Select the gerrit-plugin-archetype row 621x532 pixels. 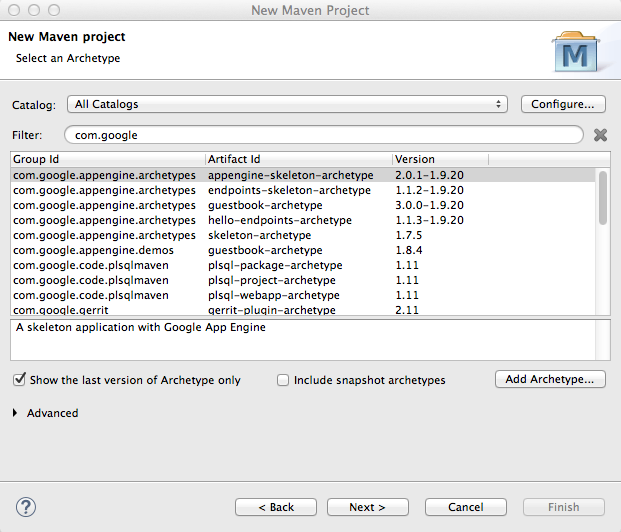pyautogui.click(x=303, y=310)
